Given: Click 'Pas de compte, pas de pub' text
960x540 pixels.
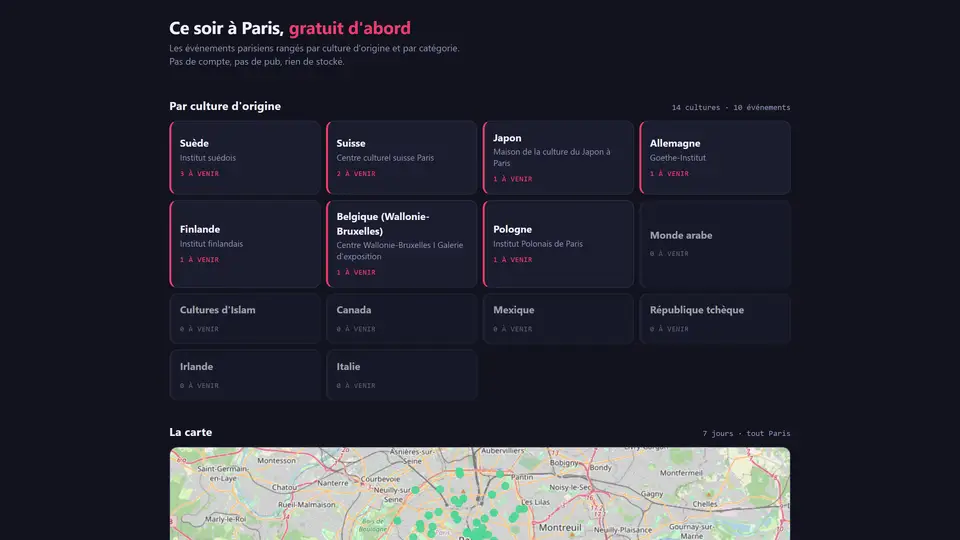Looking at the screenshot, I should [226, 61].
